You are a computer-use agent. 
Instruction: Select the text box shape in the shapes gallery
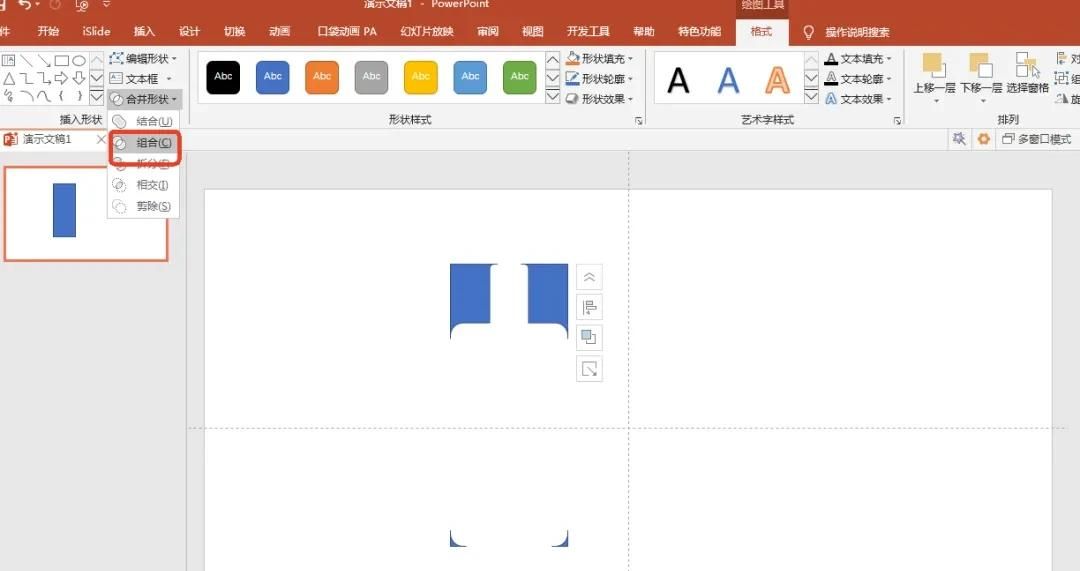coord(8,61)
